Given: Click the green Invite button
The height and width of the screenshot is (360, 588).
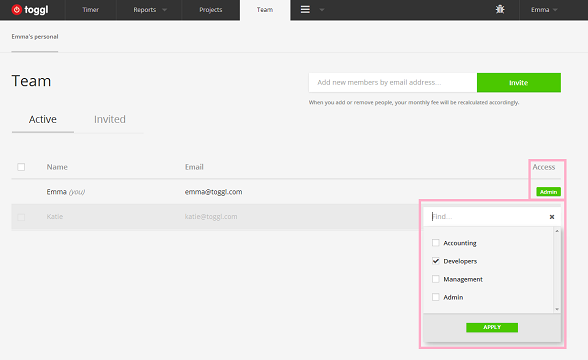Looking at the screenshot, I should pos(519,82).
